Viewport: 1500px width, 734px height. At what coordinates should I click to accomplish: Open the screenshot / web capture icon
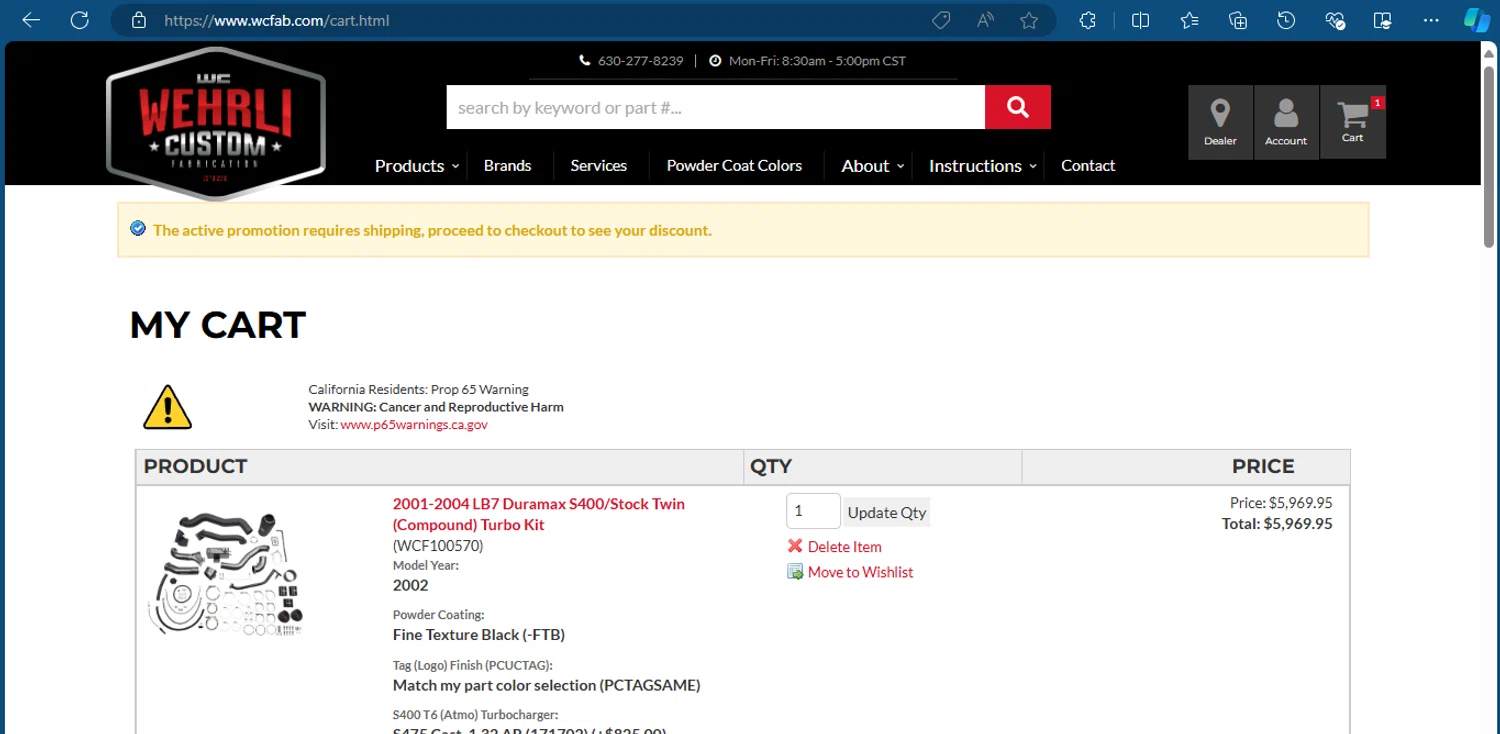(x=1383, y=20)
